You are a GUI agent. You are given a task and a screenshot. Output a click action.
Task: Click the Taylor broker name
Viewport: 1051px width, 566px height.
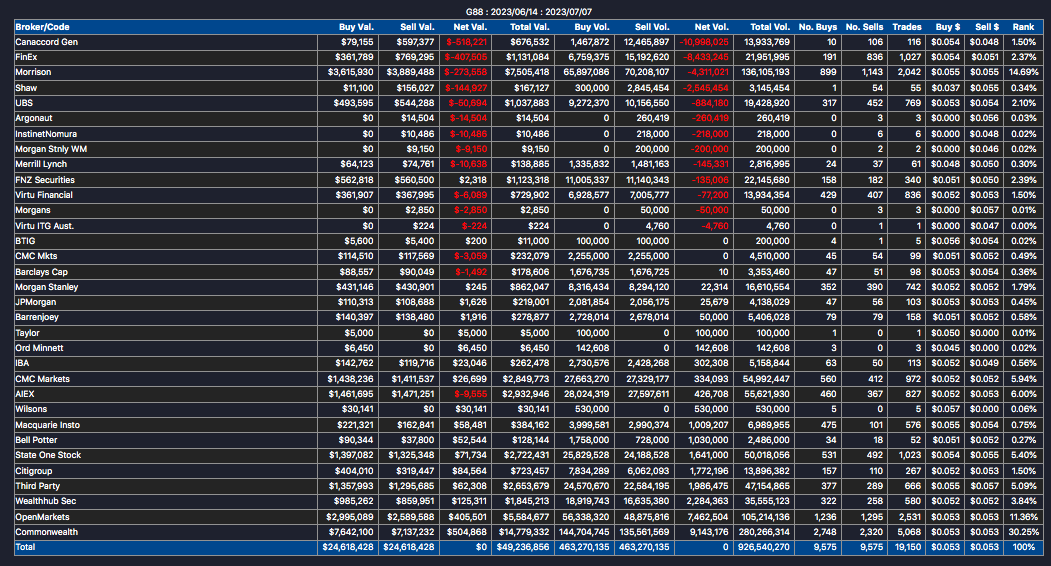coord(27,333)
